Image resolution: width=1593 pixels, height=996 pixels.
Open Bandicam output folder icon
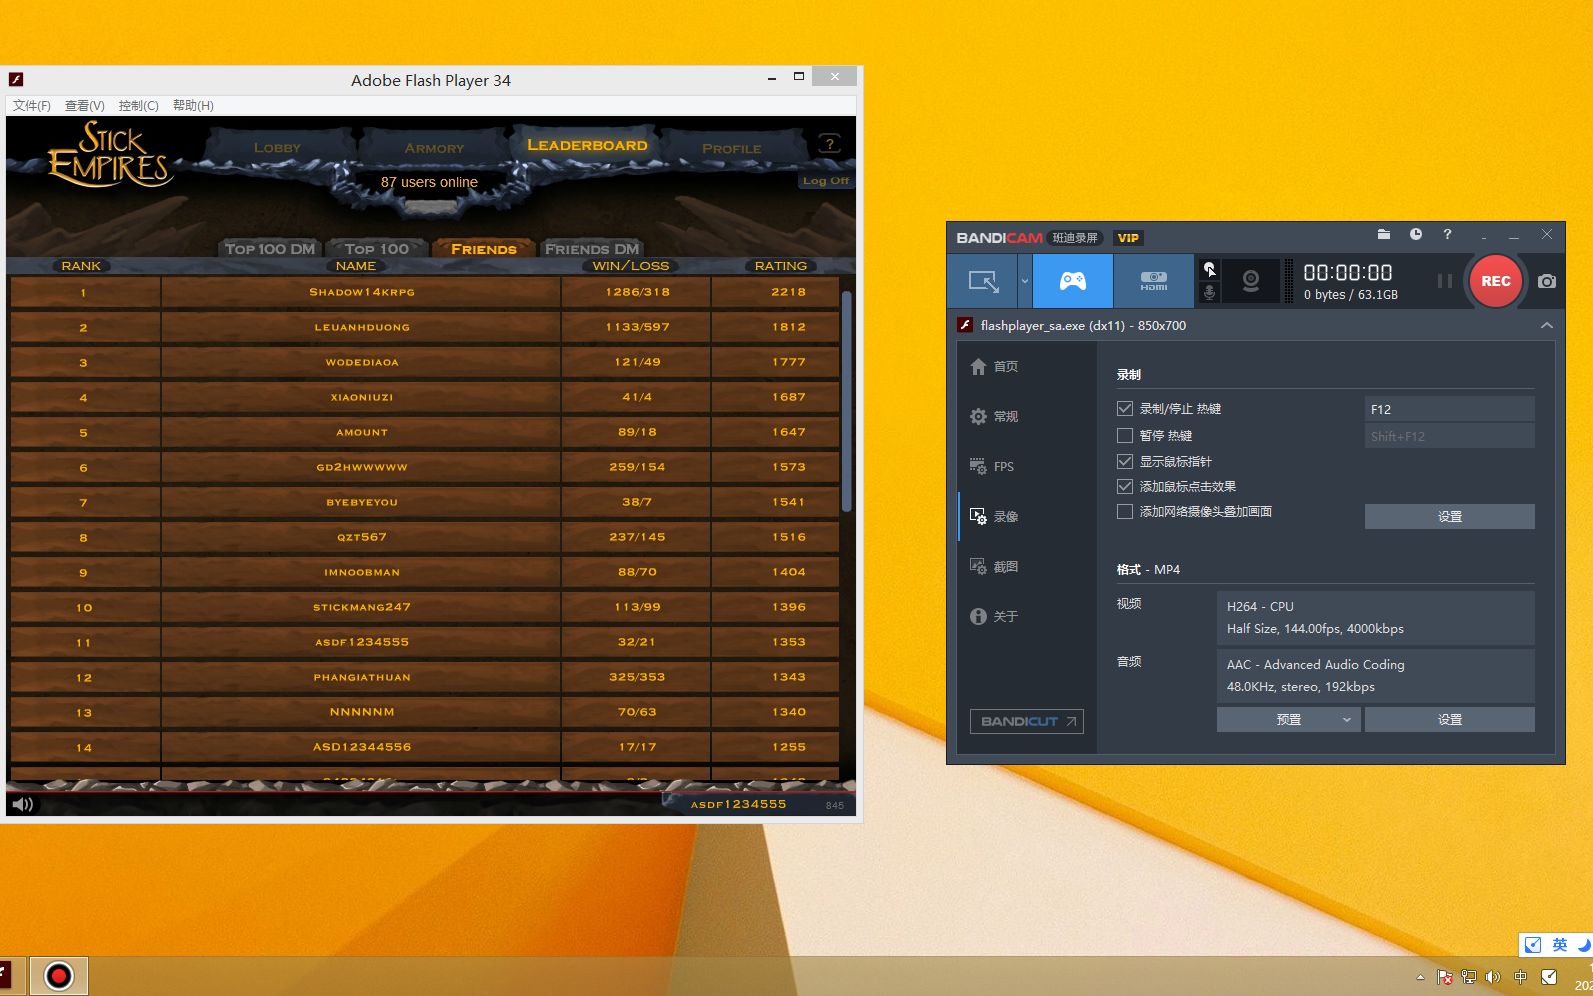pos(1384,234)
